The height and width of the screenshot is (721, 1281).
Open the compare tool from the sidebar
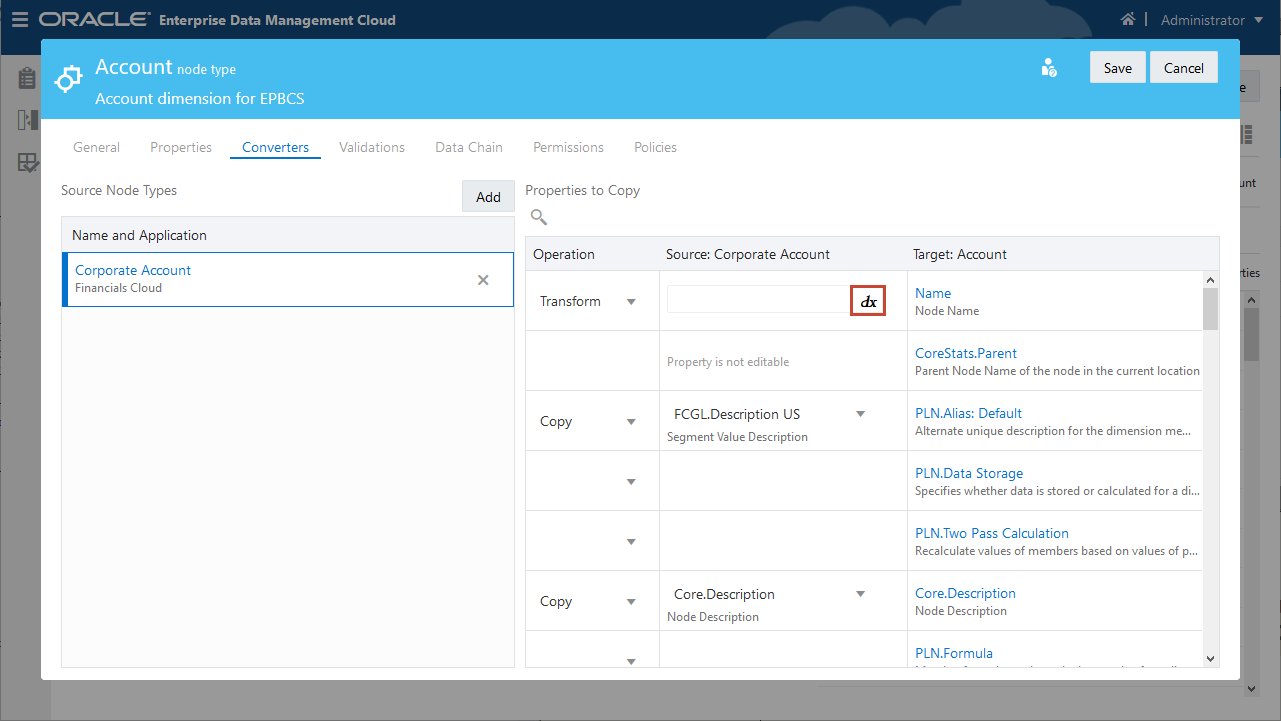click(26, 119)
